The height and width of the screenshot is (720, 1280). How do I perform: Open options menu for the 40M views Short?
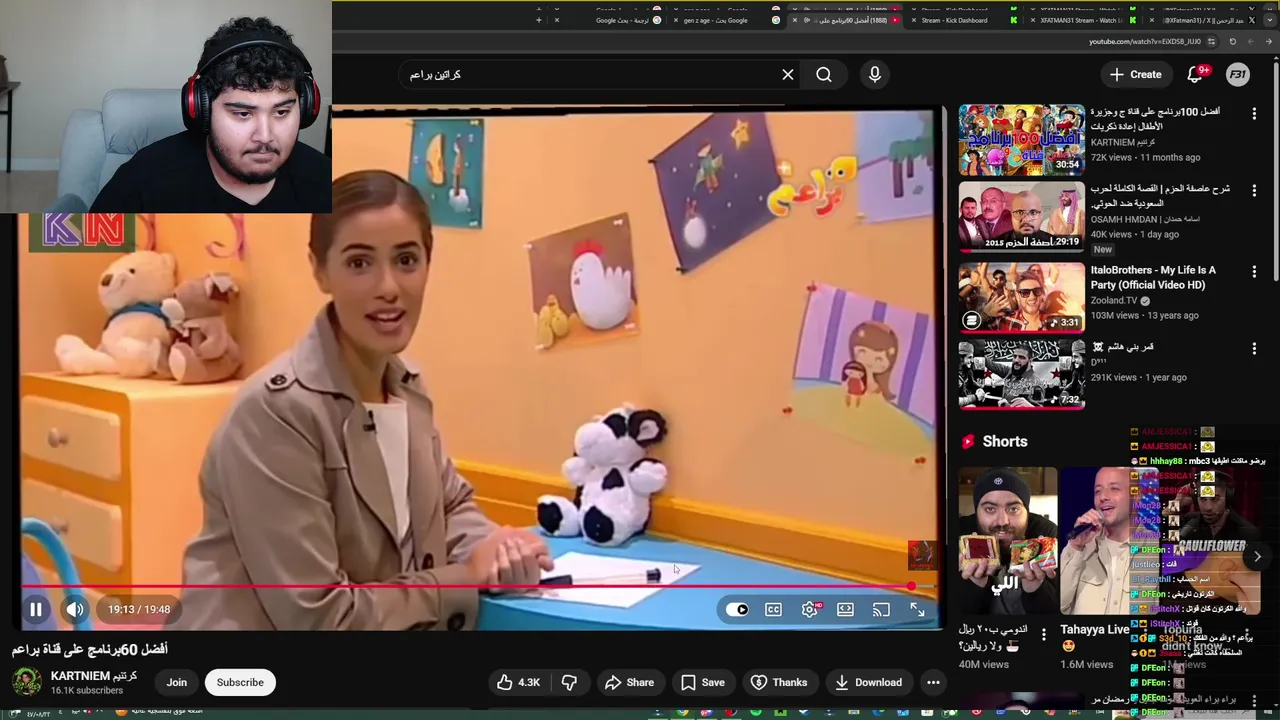(1043, 635)
